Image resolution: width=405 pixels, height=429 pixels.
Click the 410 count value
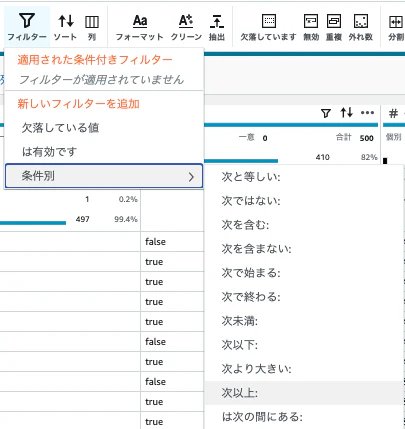click(323, 157)
